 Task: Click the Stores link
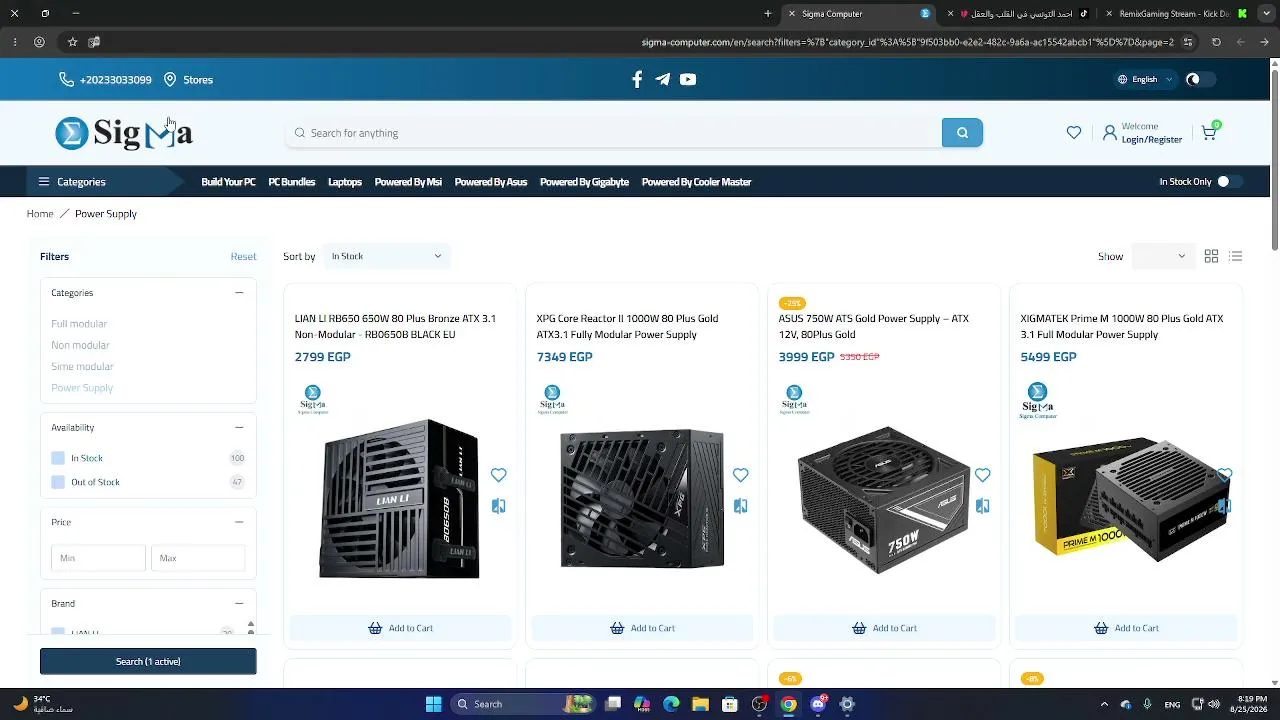coord(198,80)
